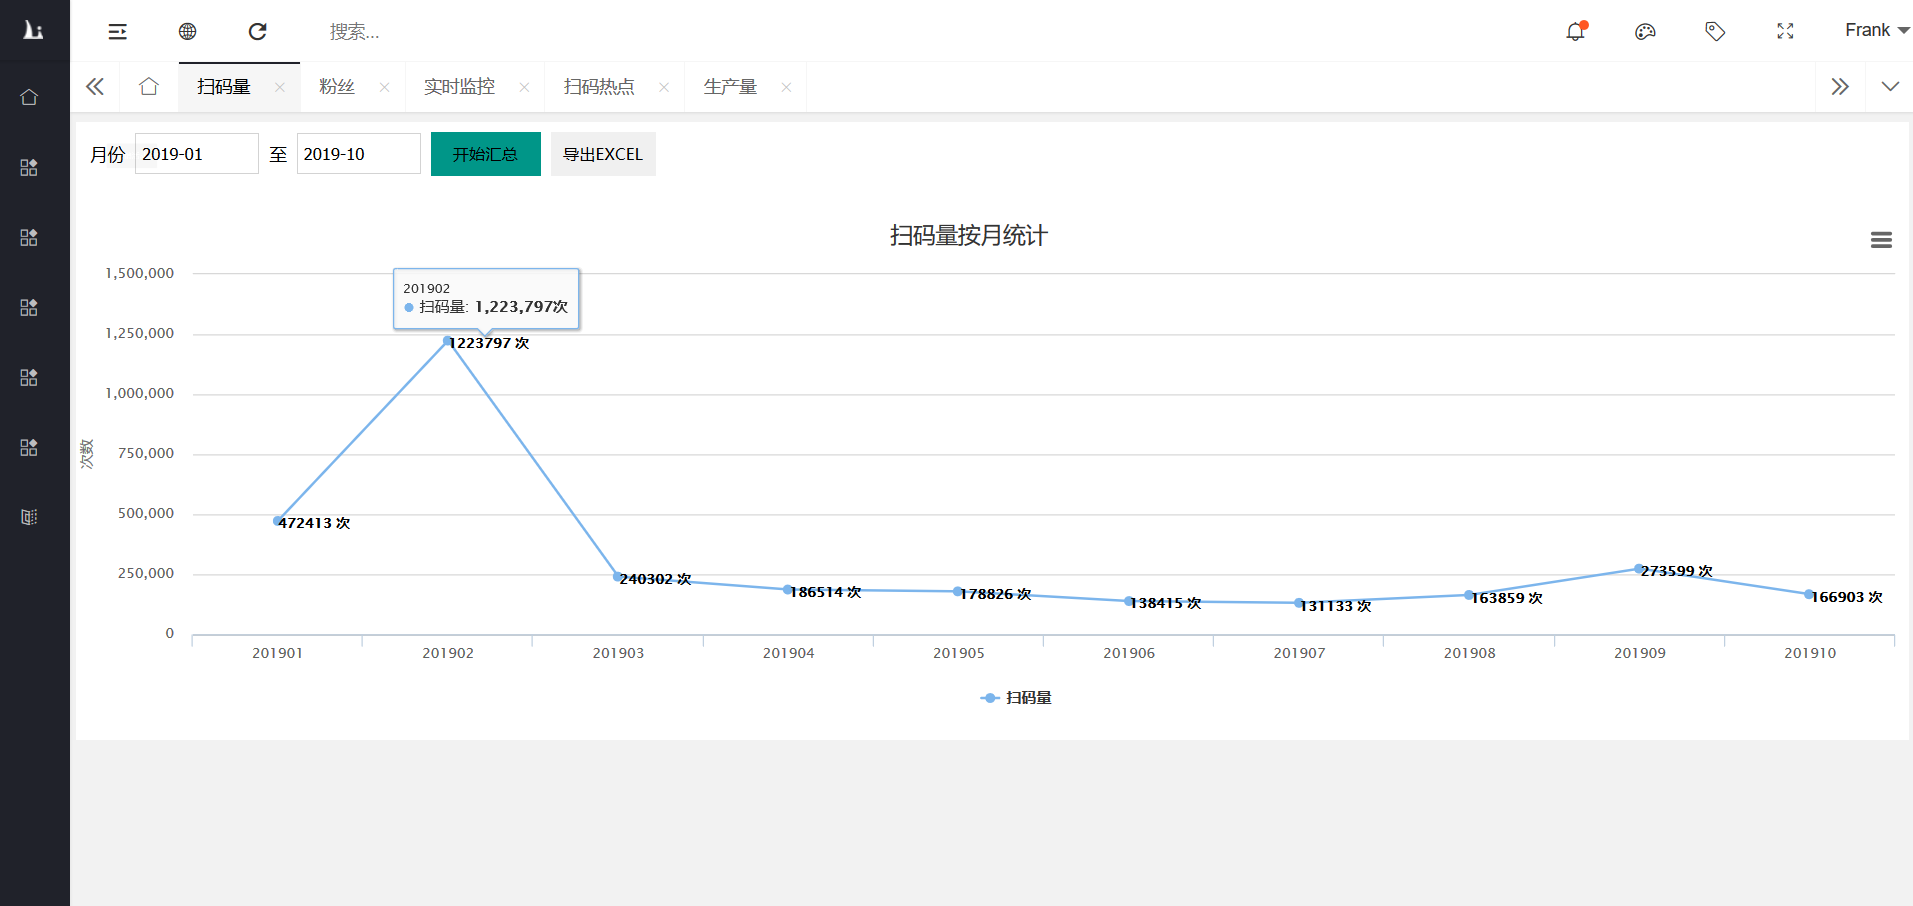Click the 开始汇总 button
Viewport: 1913px width, 906px height.
pyautogui.click(x=485, y=154)
